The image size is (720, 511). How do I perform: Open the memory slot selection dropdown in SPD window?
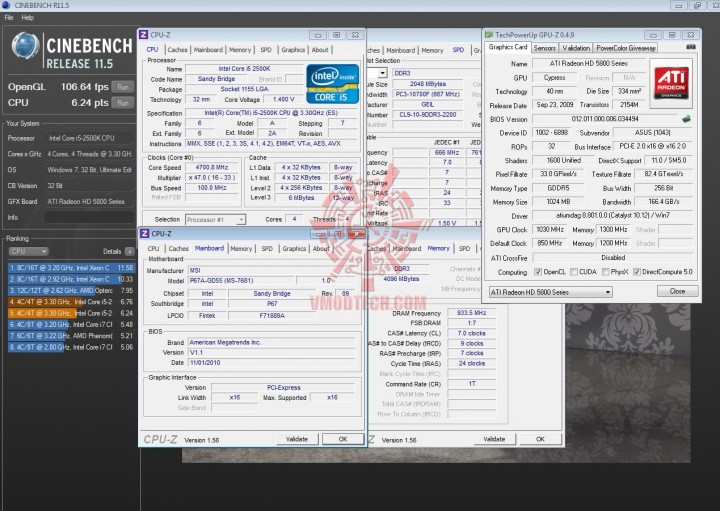coord(382,73)
